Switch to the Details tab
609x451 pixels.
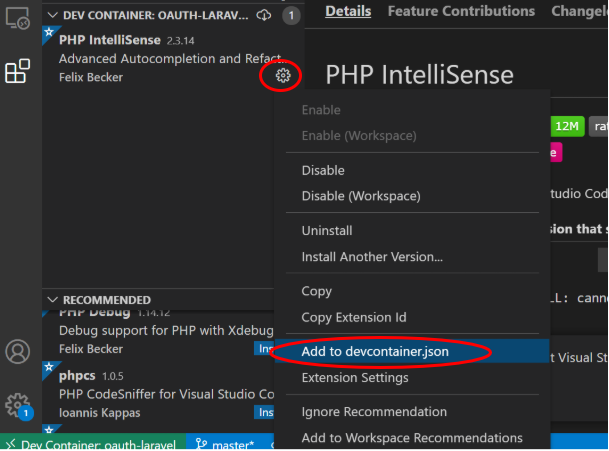(348, 11)
